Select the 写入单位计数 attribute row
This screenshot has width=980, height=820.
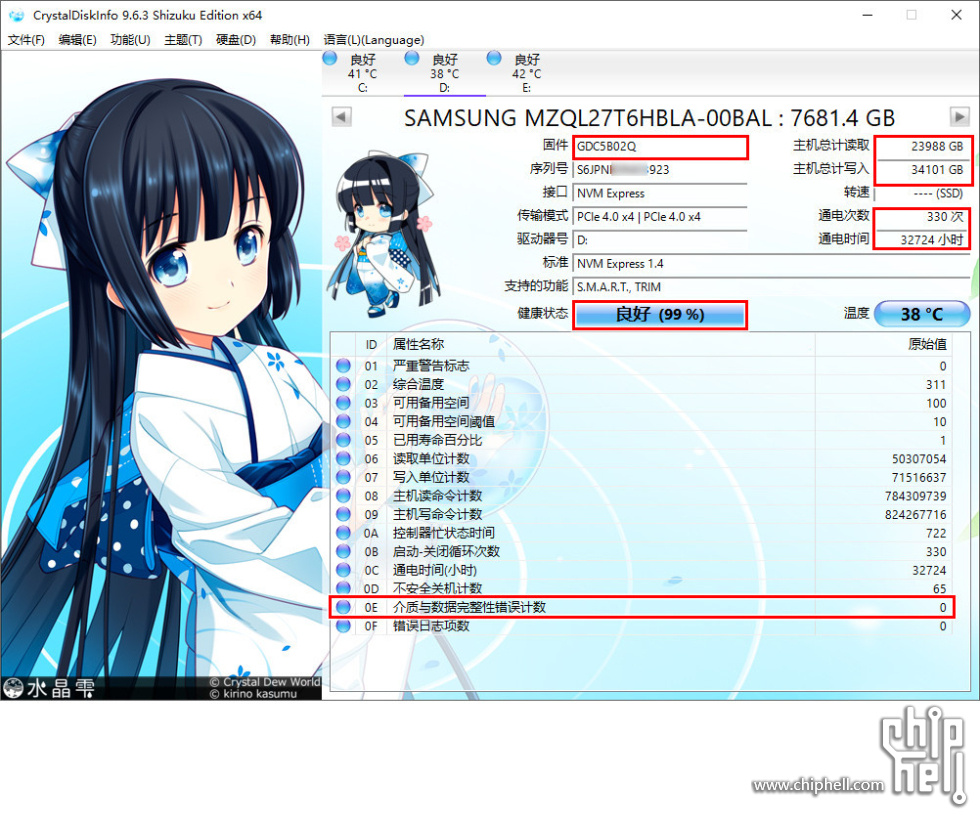tap(641, 478)
